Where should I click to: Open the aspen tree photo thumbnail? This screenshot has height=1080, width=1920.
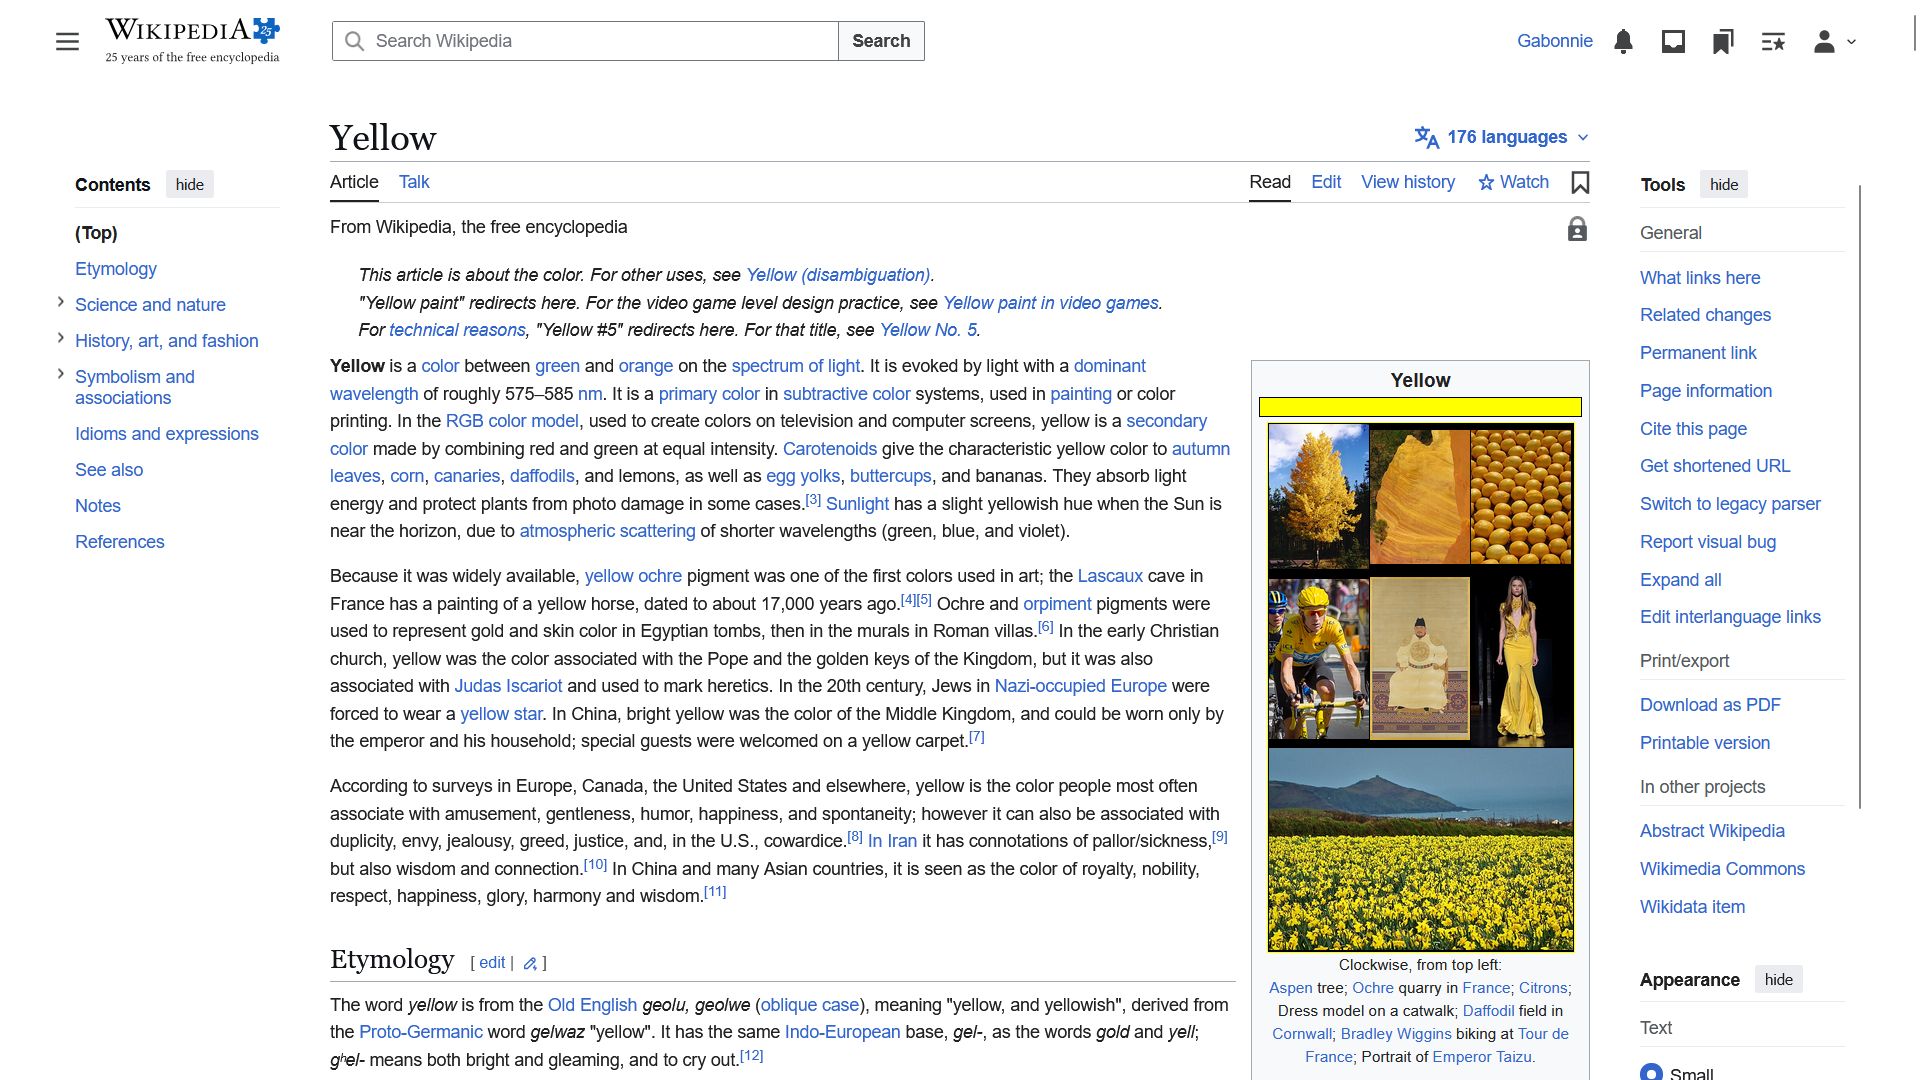1318,494
